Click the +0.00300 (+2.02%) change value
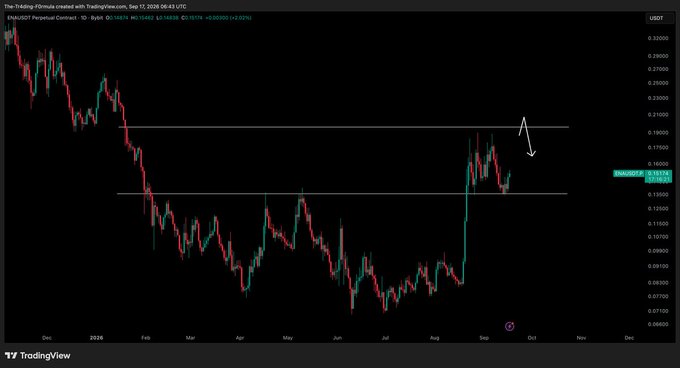The image size is (680, 368). (228, 18)
